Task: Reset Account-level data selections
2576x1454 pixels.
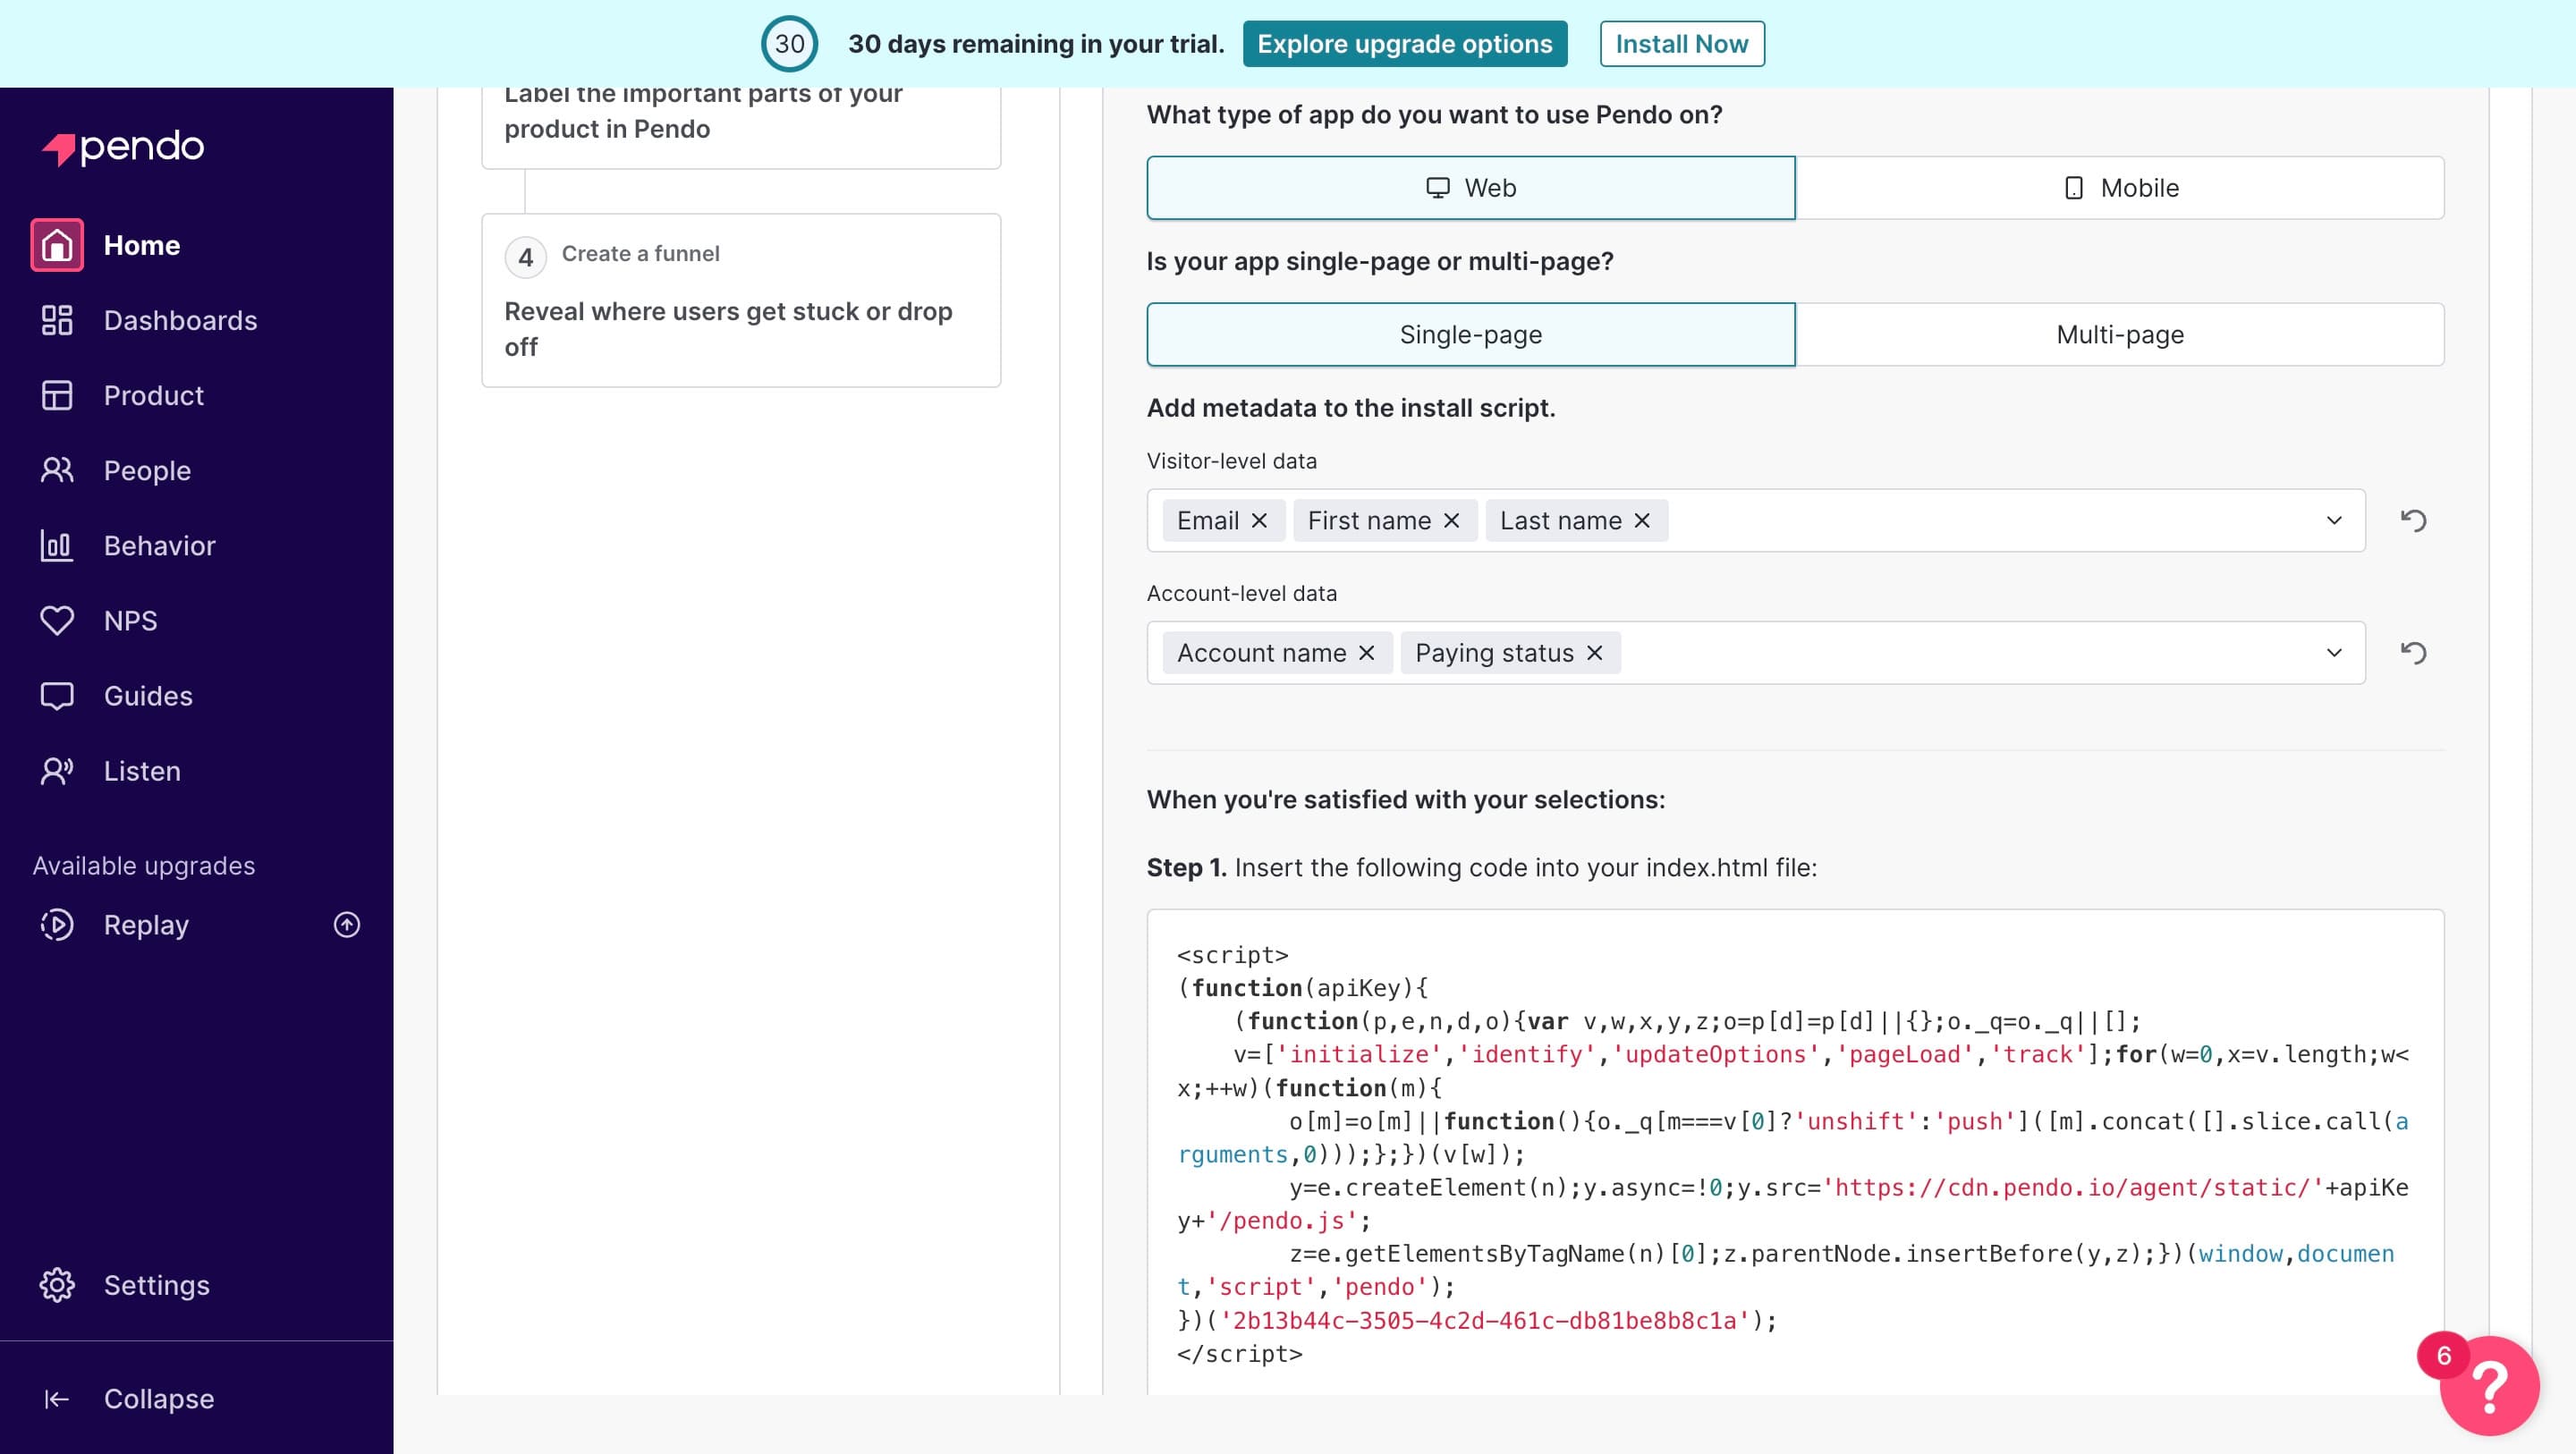Action: pyautogui.click(x=2413, y=652)
